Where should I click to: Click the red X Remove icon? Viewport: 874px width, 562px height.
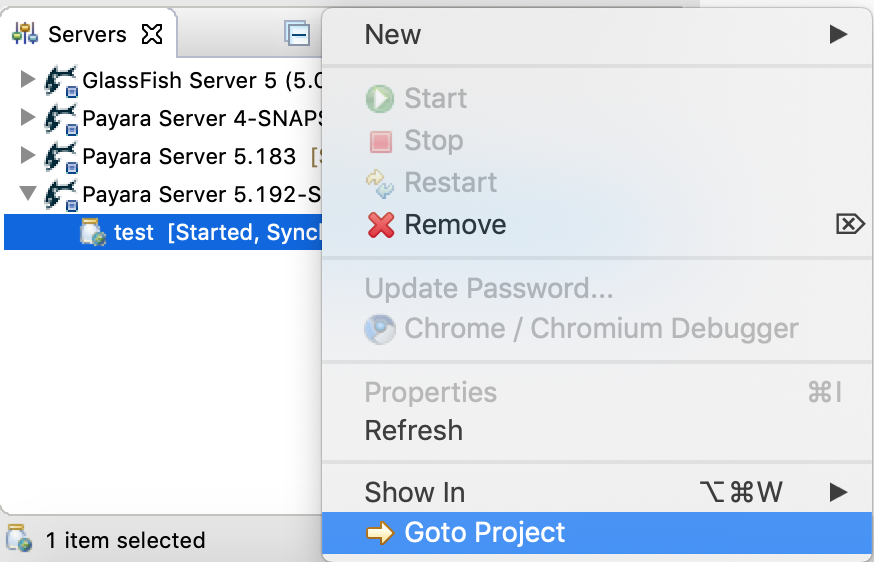click(381, 225)
